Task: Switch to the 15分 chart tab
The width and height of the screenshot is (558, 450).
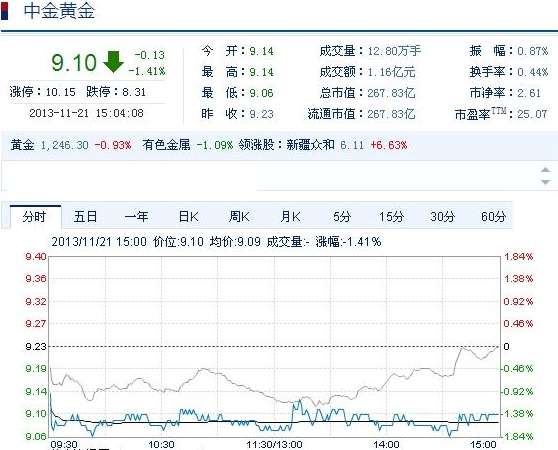Action: pyautogui.click(x=391, y=216)
